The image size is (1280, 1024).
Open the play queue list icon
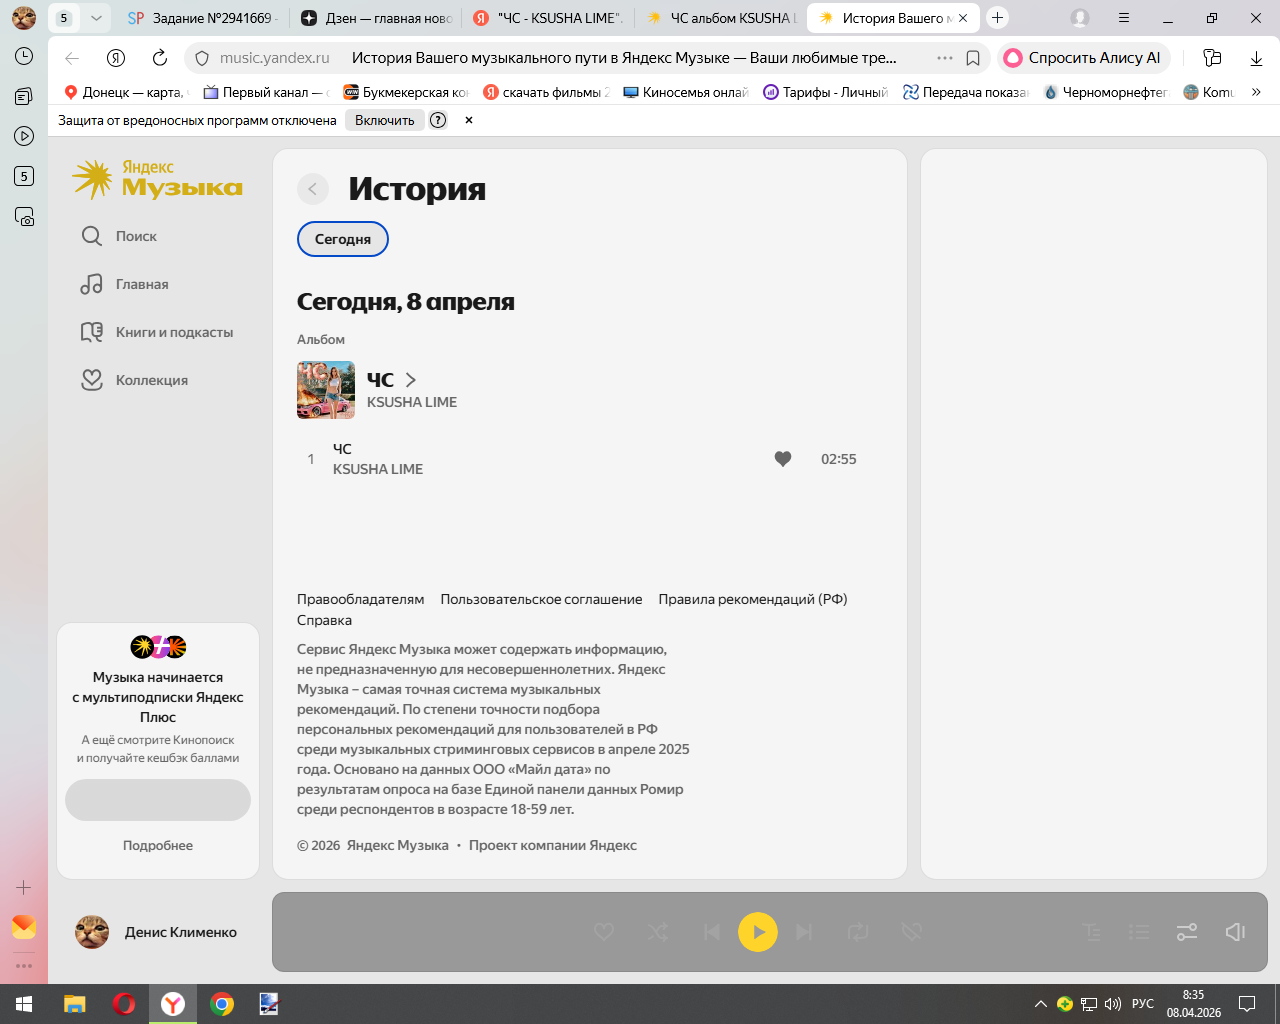[1139, 932]
